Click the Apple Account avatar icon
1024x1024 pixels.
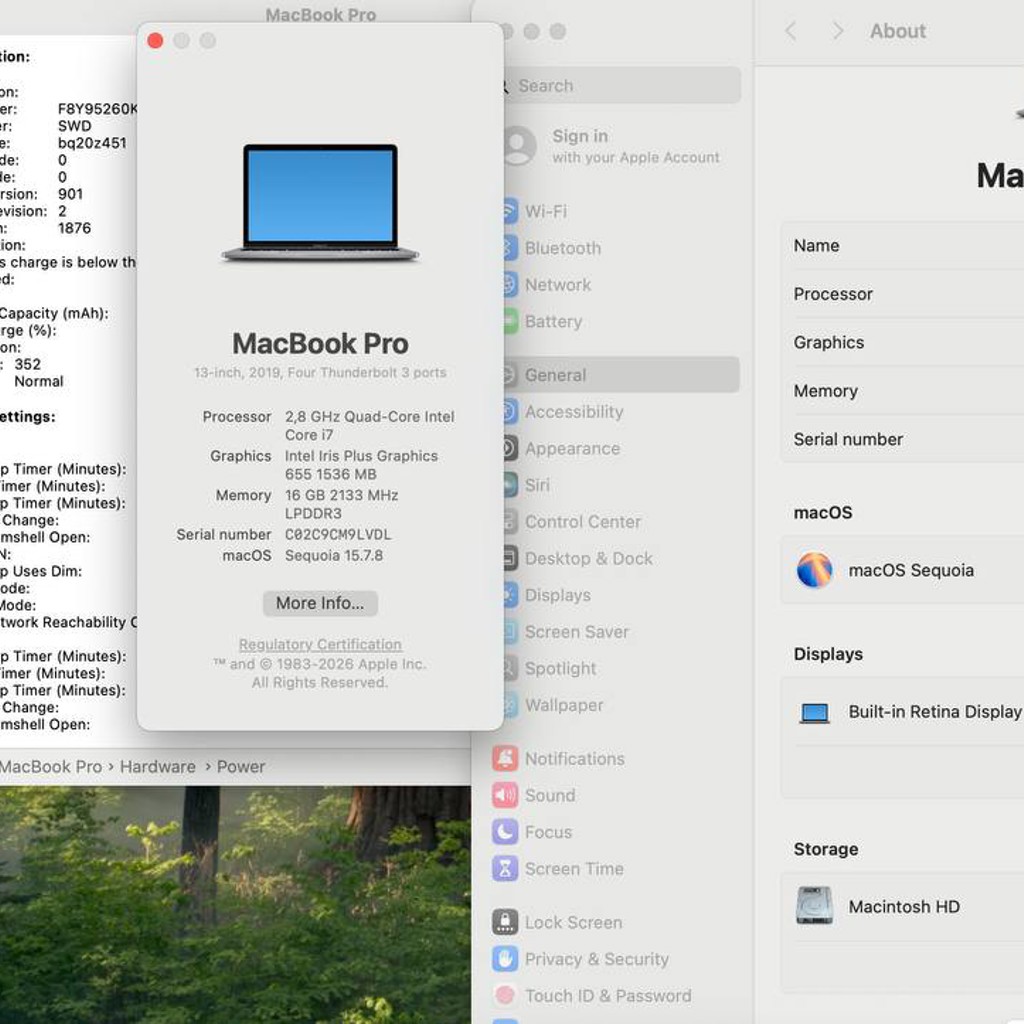coord(520,146)
